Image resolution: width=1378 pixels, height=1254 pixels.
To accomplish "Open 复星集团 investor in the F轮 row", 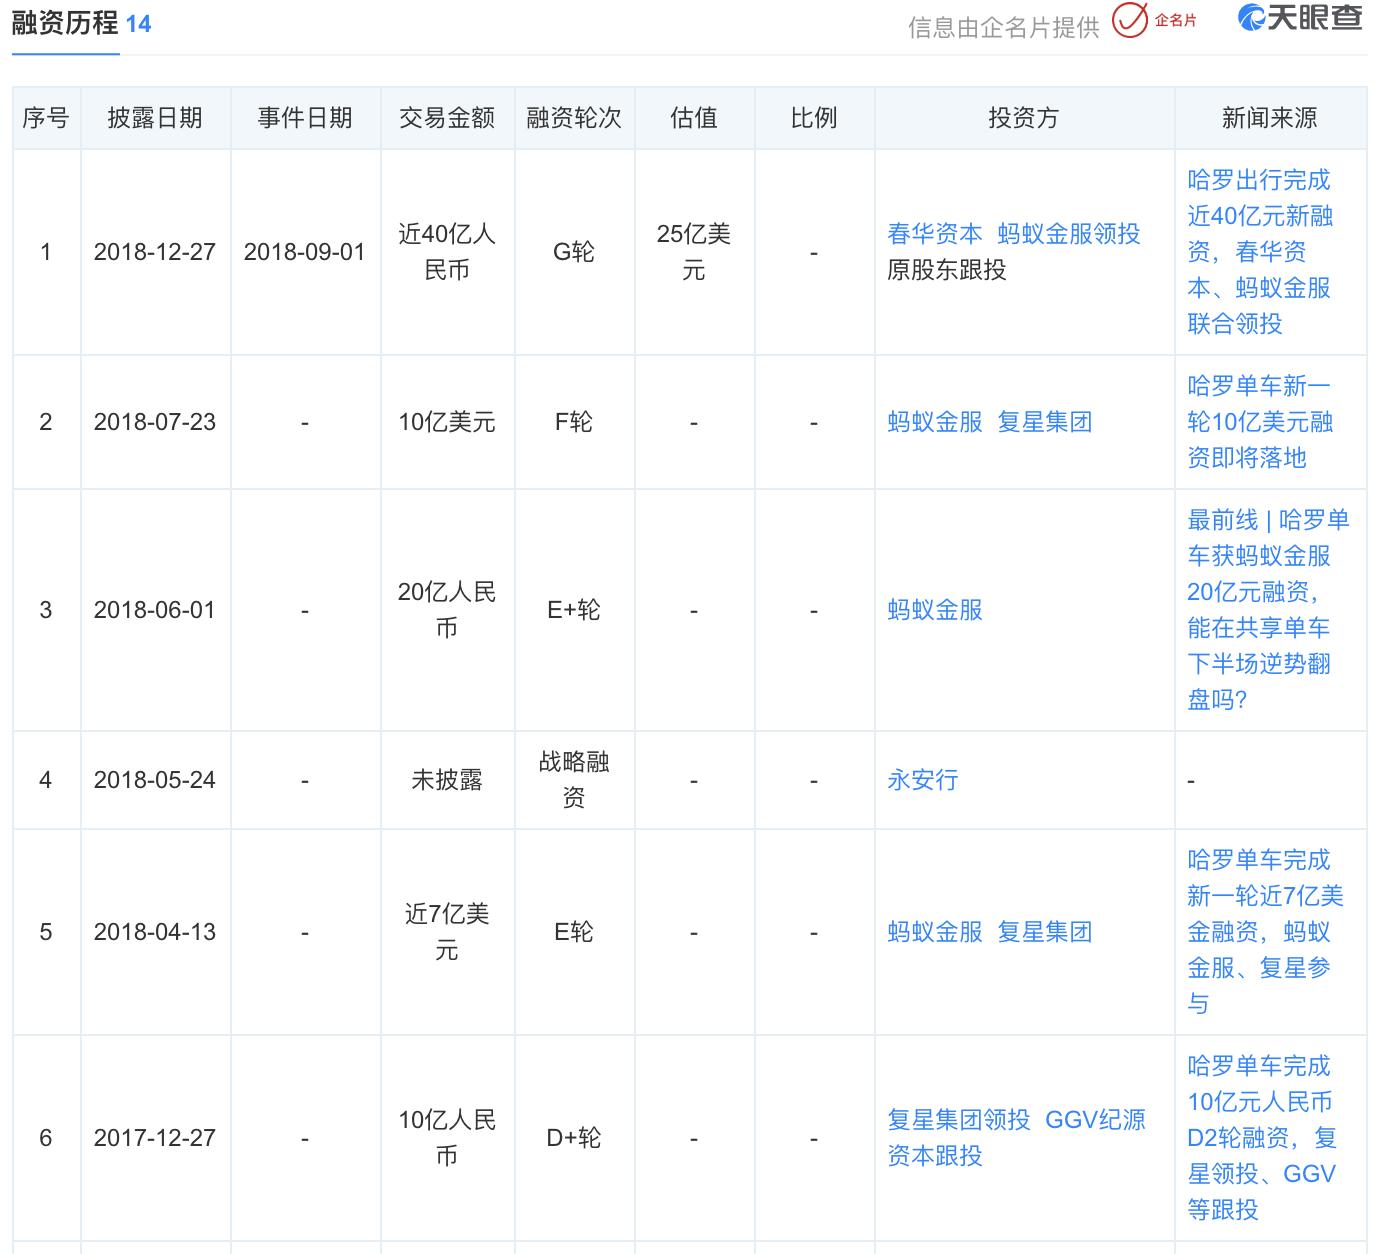I will 1044,422.
